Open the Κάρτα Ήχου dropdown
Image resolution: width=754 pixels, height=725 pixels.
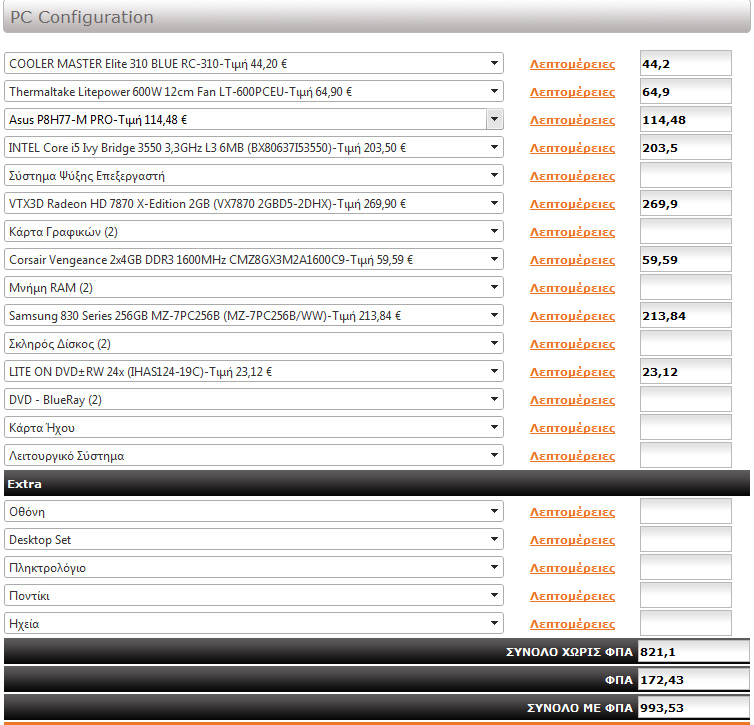254,427
